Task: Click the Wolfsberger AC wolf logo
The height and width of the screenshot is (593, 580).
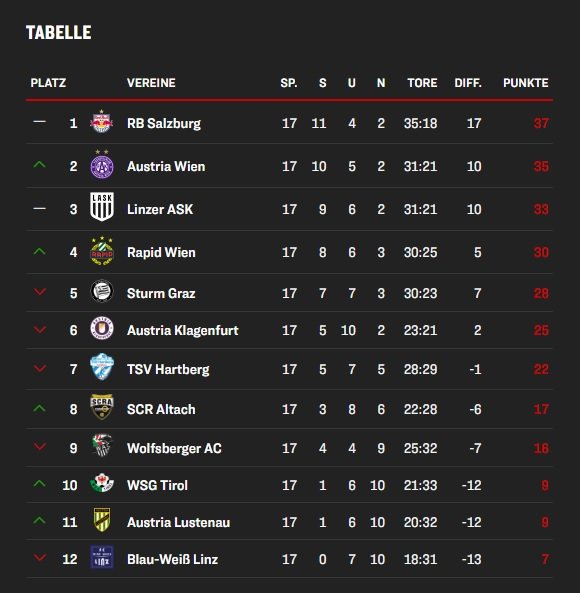Action: click(102, 446)
